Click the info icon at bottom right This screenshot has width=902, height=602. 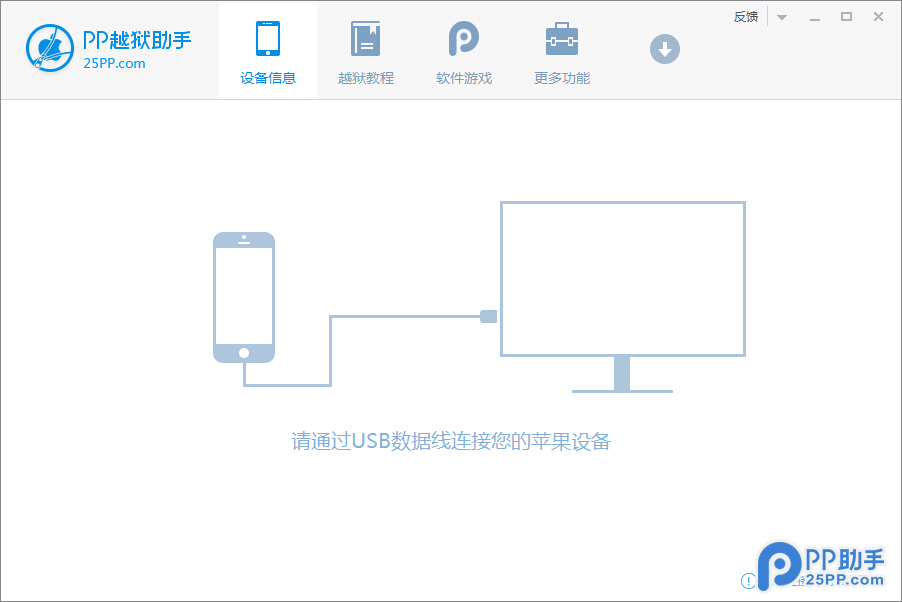(748, 581)
